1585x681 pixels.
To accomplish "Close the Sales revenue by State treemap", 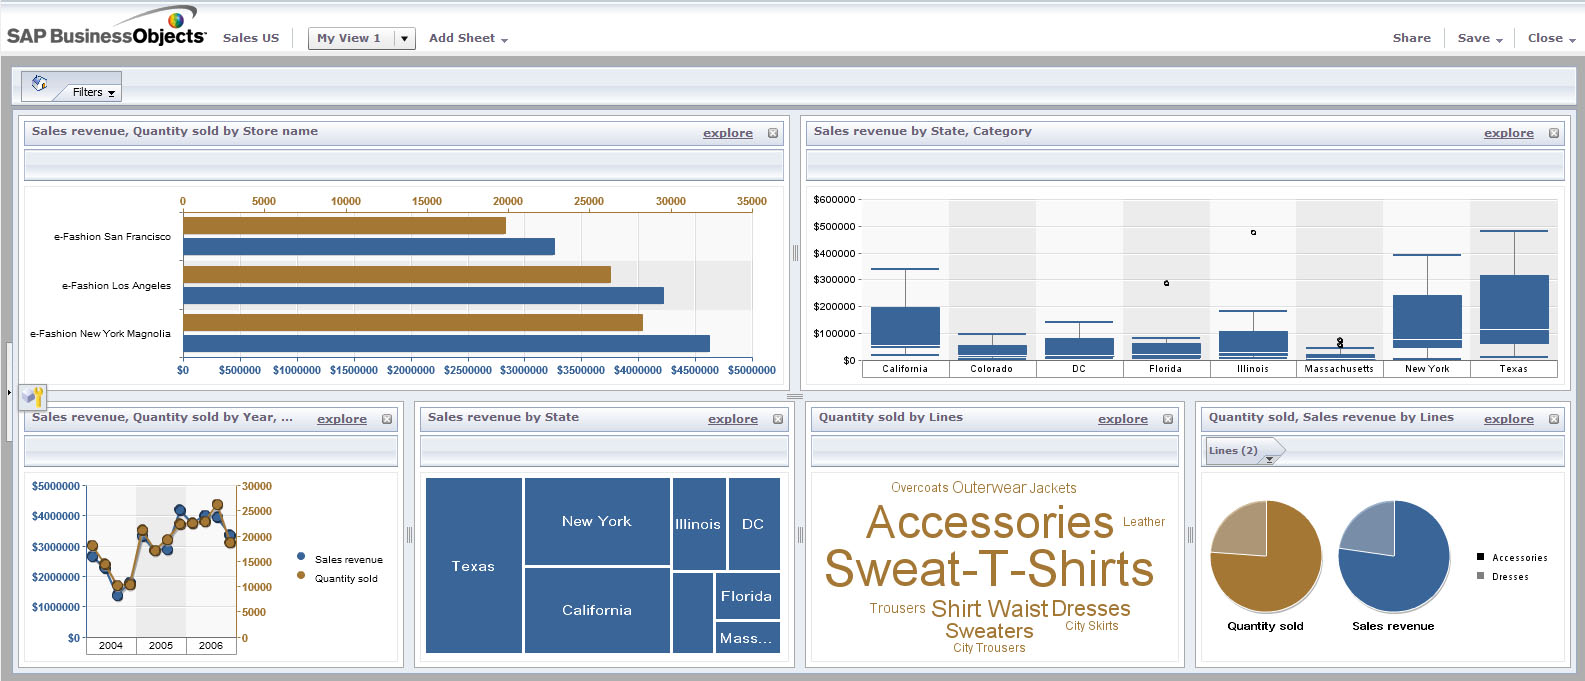I will point(778,419).
